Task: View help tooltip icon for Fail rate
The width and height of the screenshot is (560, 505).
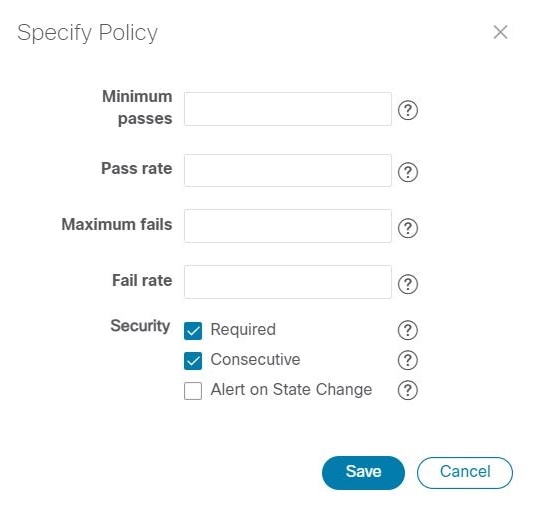Action: (408, 284)
